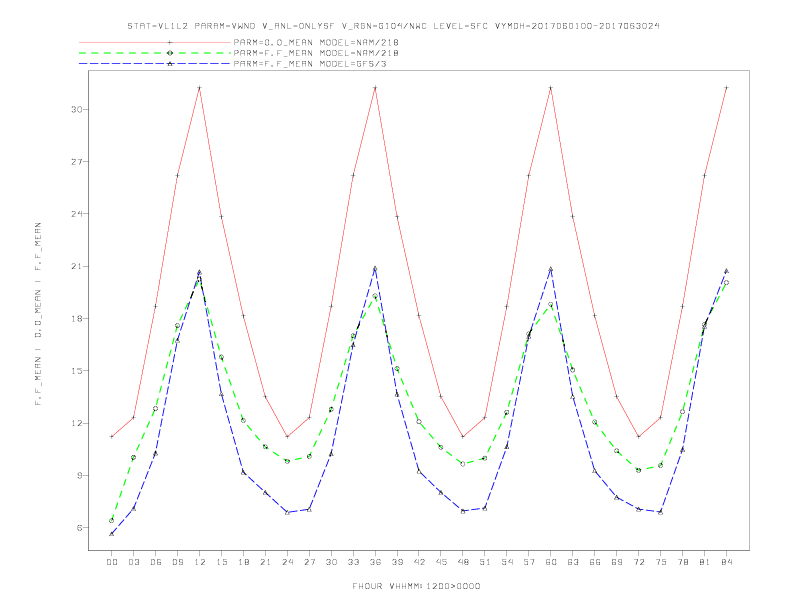The width and height of the screenshot is (792, 612).
Task: Click x-axis tick label 12
Action: point(200,562)
